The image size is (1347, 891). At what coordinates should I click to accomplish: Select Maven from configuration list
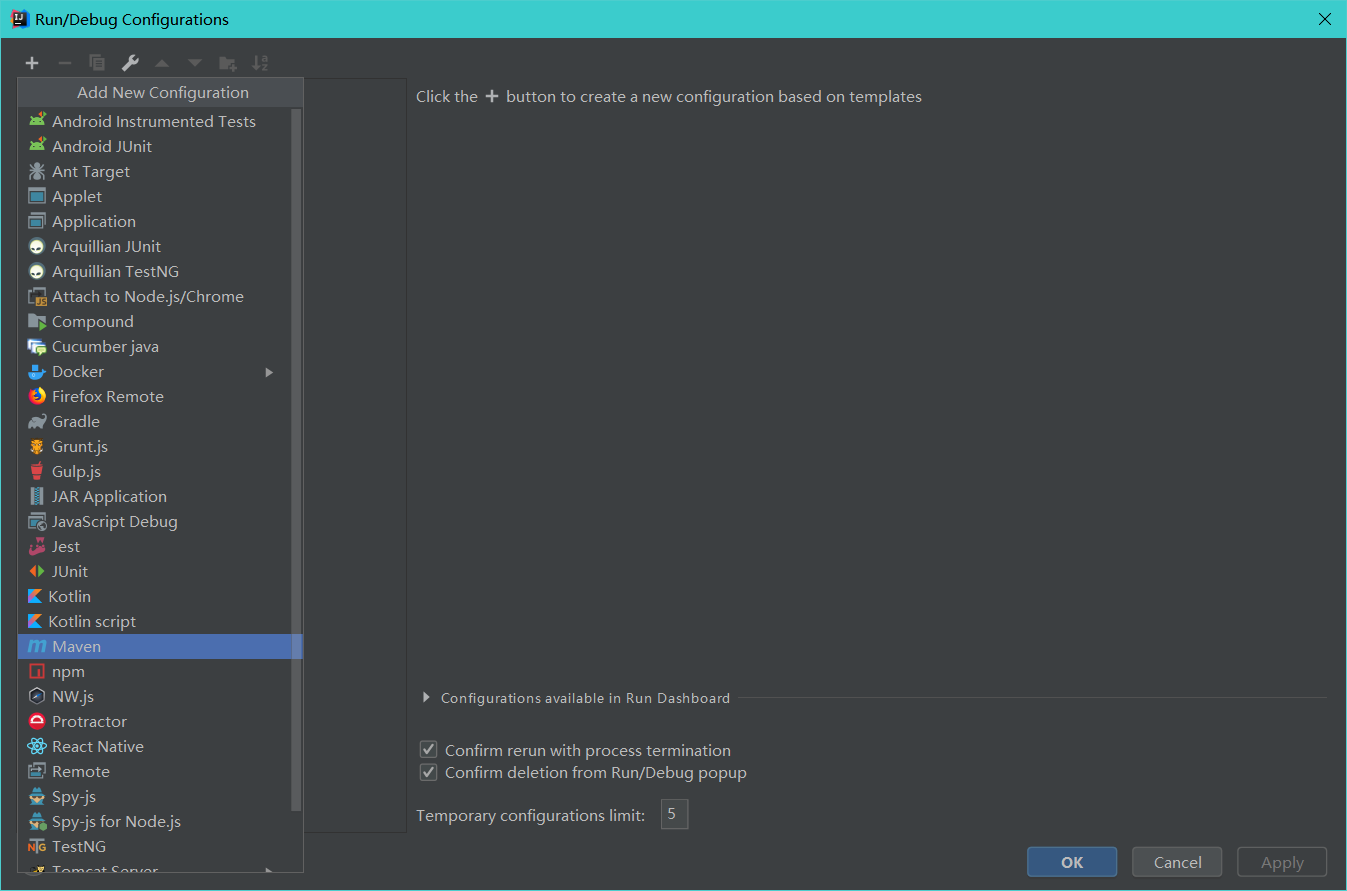[160, 646]
